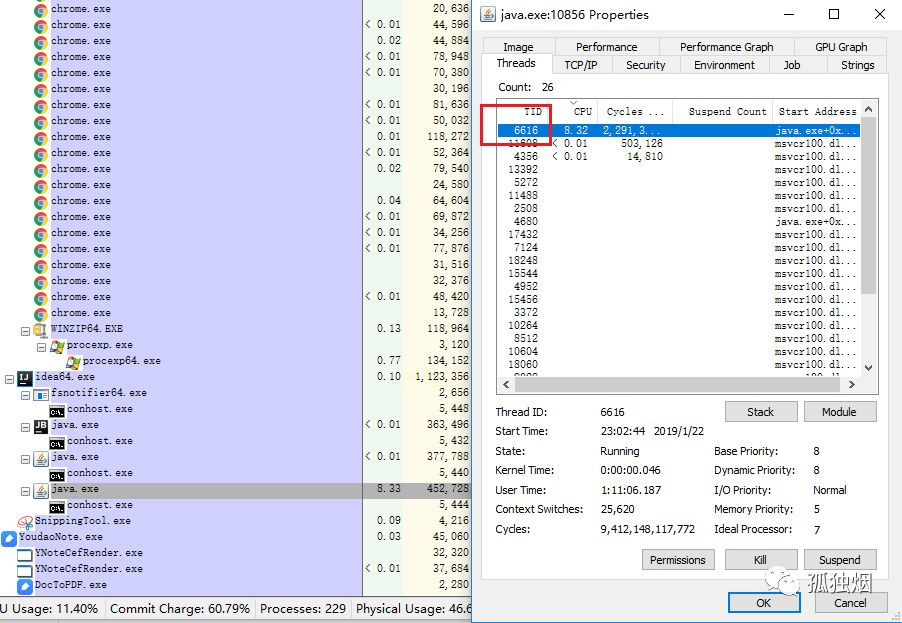Click the Kill thread button
Viewport: 902px width, 623px height.
point(760,560)
